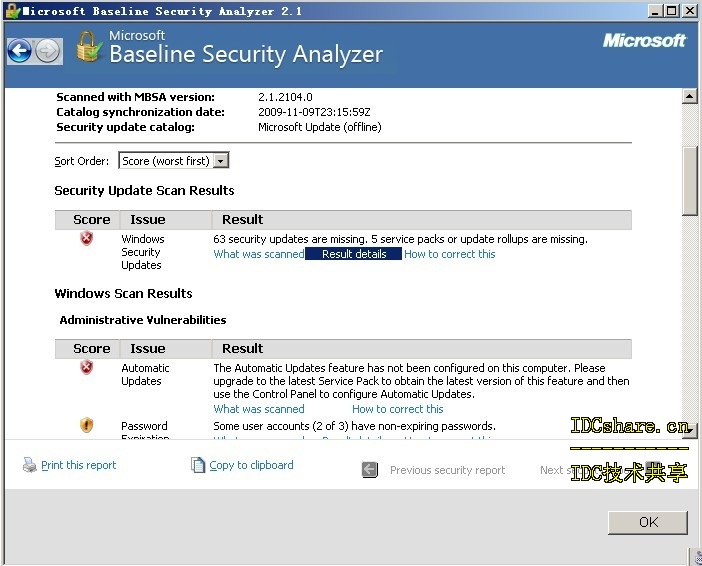Click the Microsoft logo in the header

click(644, 41)
